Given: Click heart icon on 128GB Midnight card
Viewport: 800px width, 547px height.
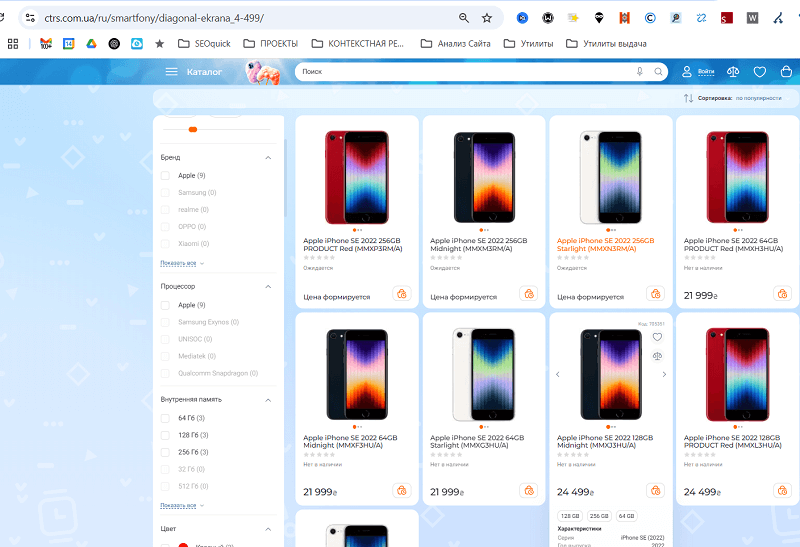Looking at the screenshot, I should 657,337.
